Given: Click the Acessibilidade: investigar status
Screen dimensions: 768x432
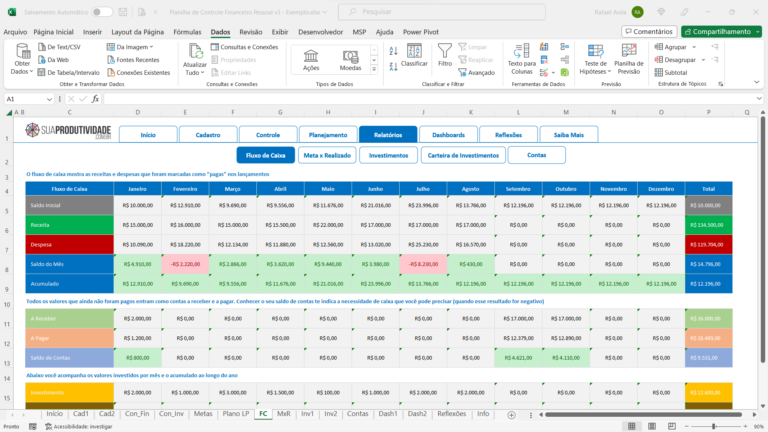Looking at the screenshot, I should (79, 427).
